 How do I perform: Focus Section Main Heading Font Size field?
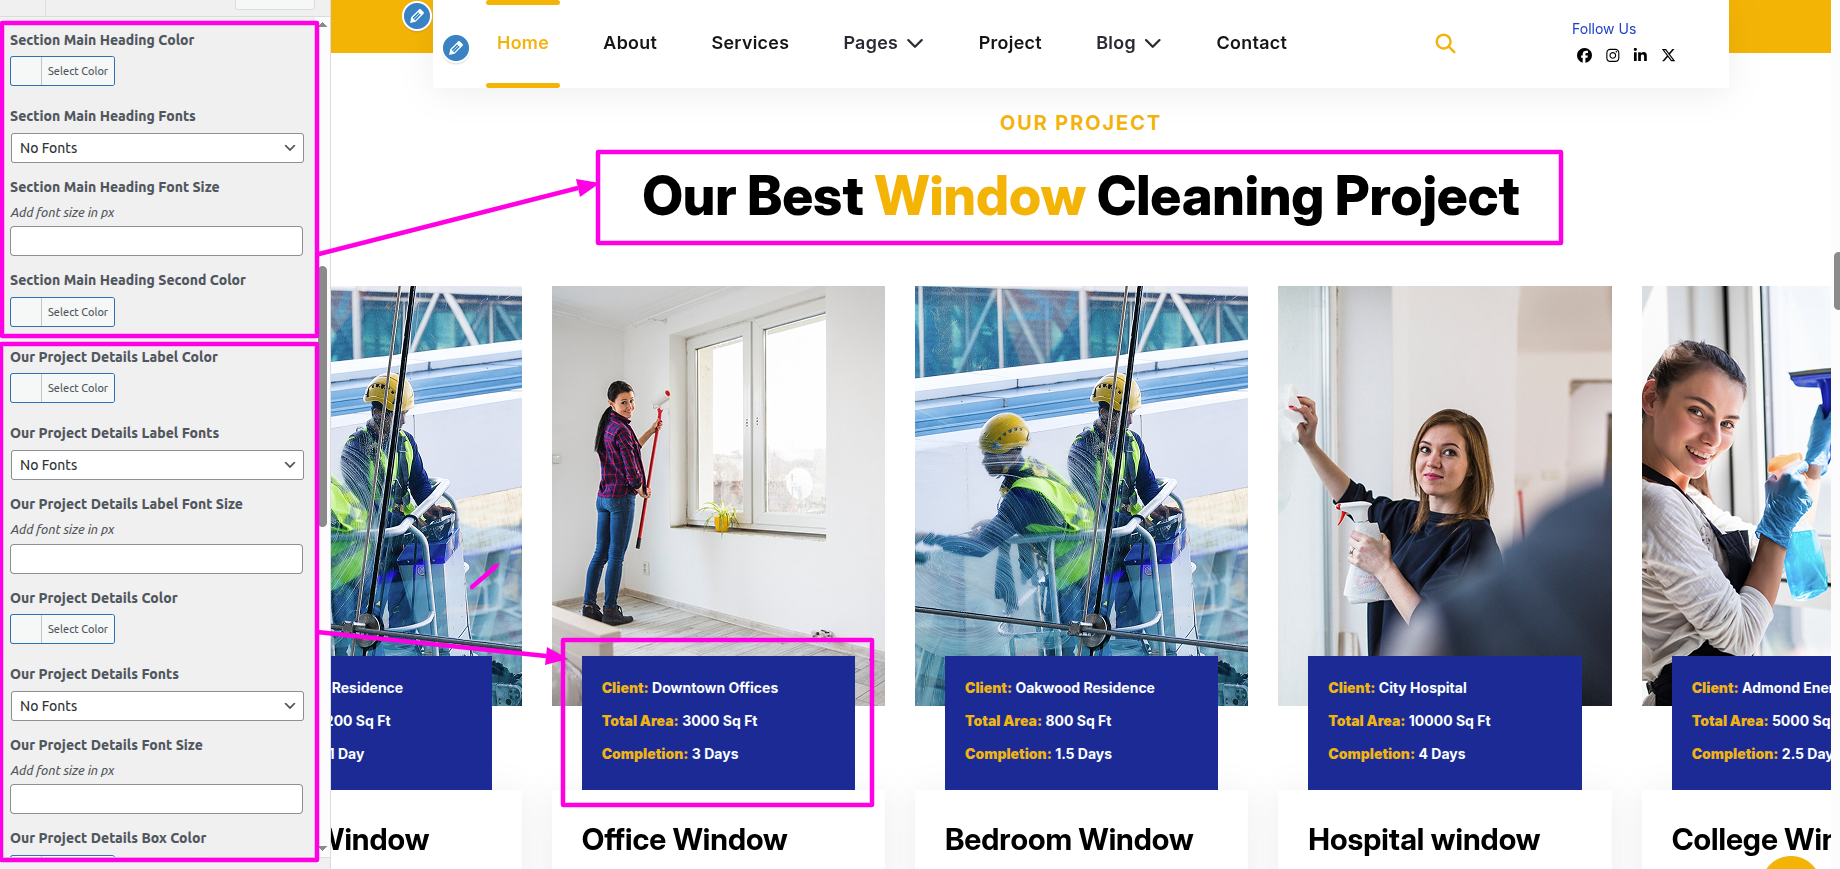[x=157, y=241]
